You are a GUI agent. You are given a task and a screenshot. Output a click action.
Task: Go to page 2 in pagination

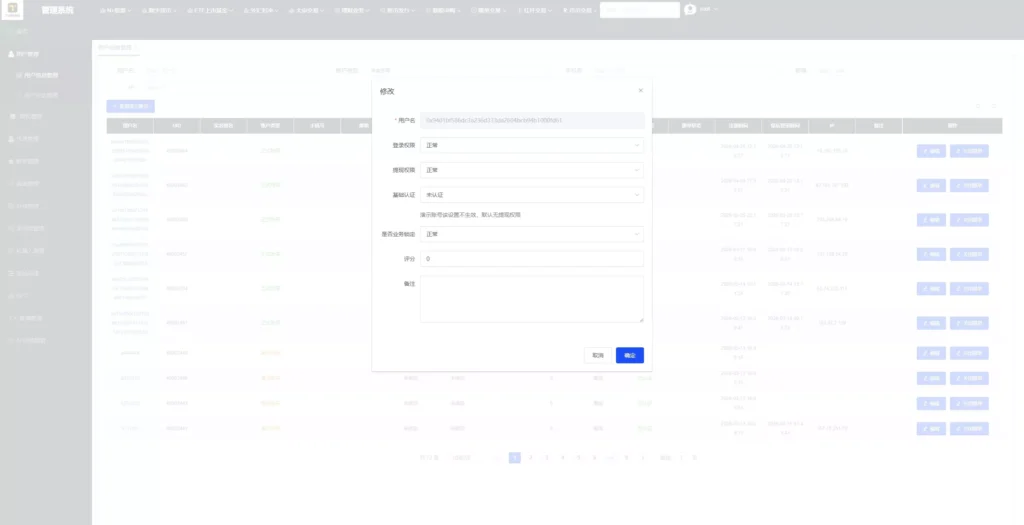tap(530, 458)
